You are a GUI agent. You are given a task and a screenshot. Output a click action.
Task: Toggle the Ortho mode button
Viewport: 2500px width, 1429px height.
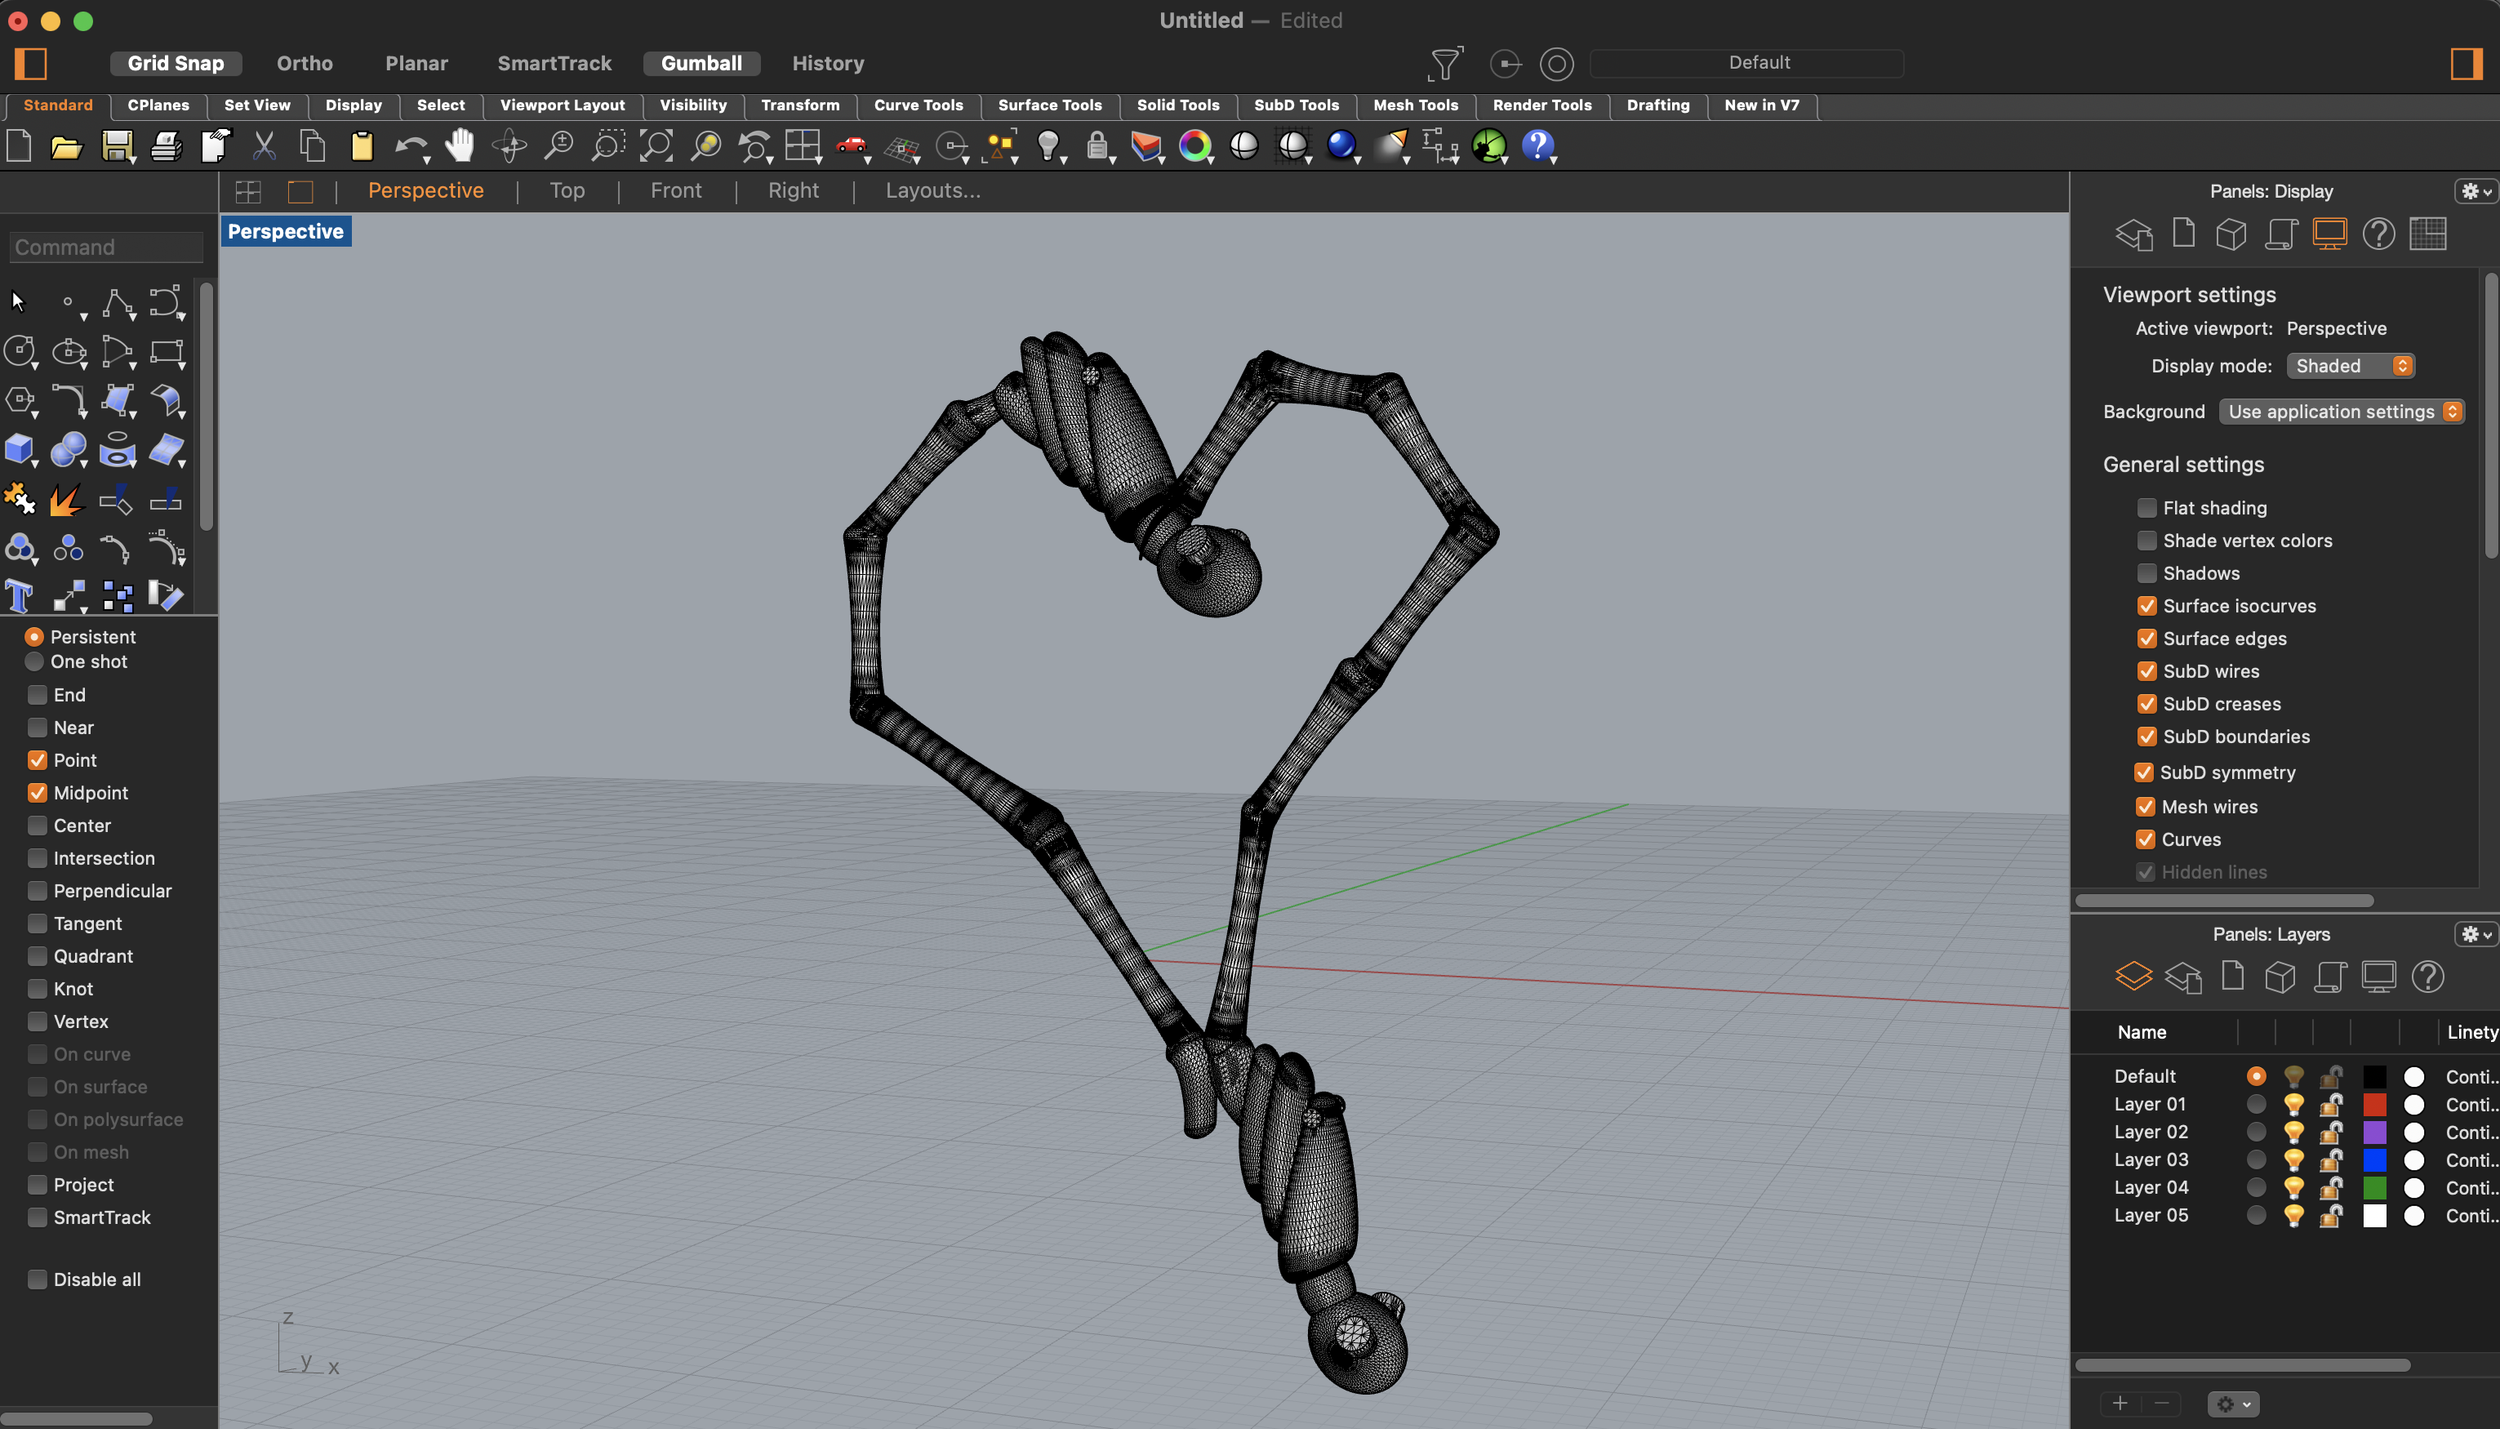tap(305, 63)
